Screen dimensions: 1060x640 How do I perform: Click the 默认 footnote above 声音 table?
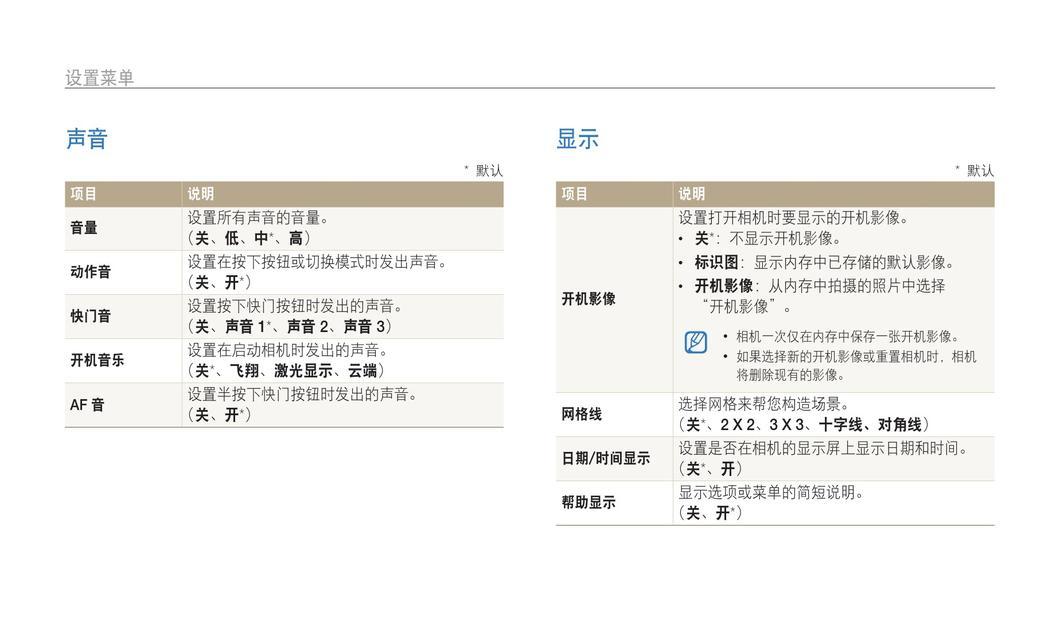tap(484, 170)
